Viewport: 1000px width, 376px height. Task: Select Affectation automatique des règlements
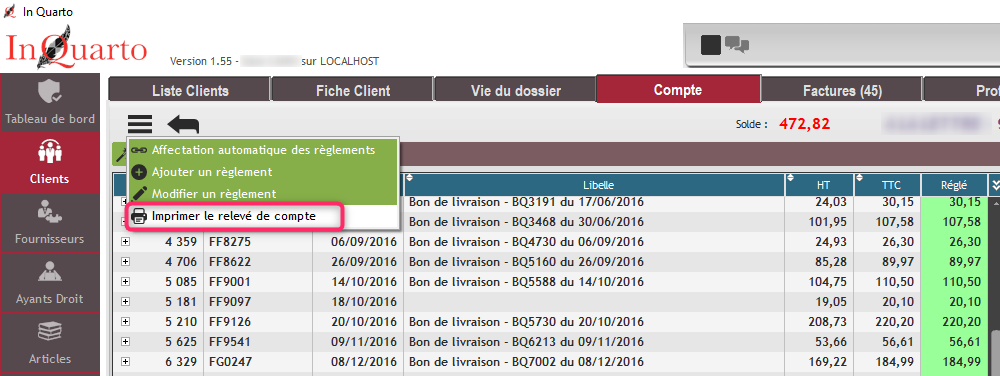[x=262, y=150]
